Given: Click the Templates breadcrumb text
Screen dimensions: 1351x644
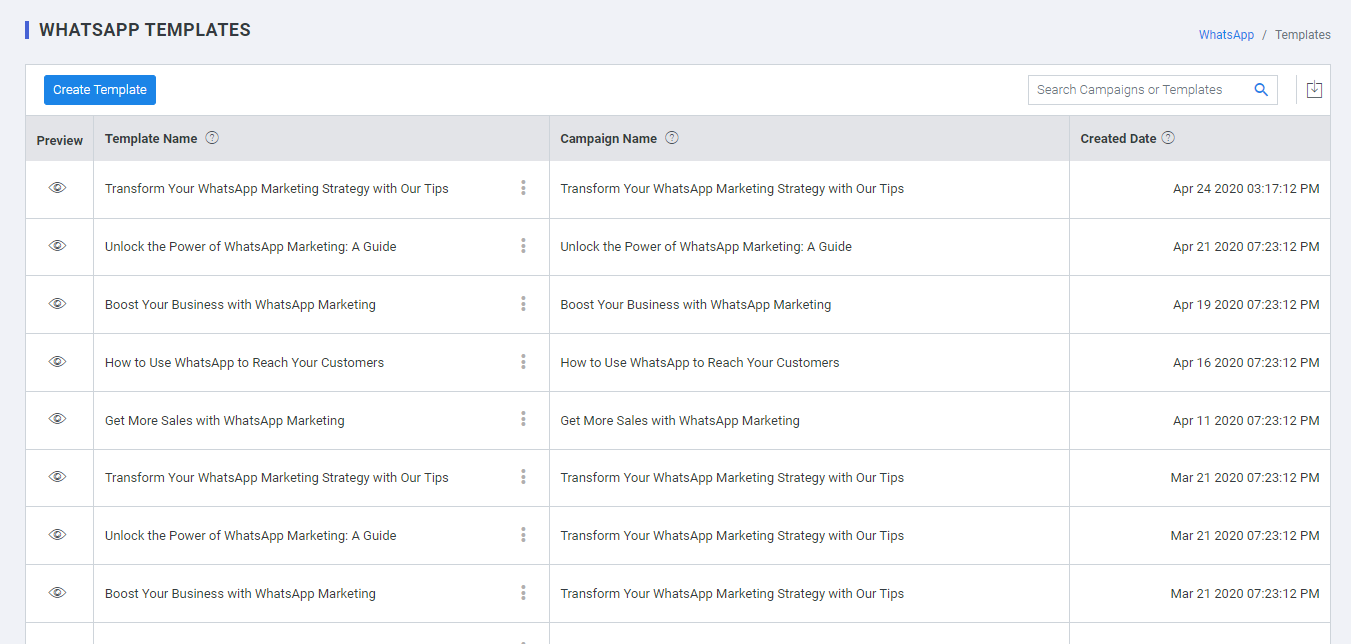Looking at the screenshot, I should pyautogui.click(x=1303, y=35).
